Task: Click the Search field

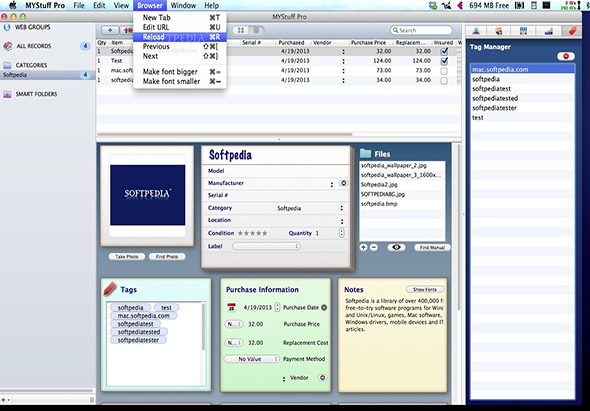Action: (421, 30)
